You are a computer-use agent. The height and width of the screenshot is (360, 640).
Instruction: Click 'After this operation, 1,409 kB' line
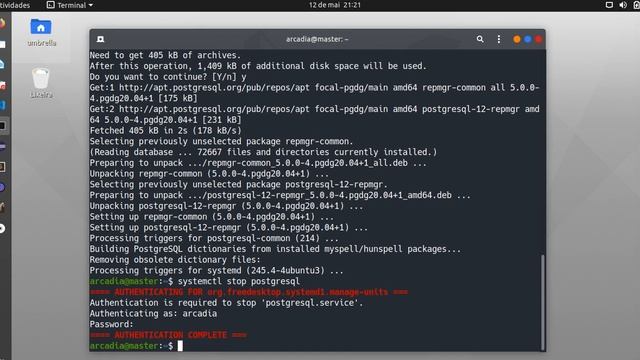pos(258,66)
